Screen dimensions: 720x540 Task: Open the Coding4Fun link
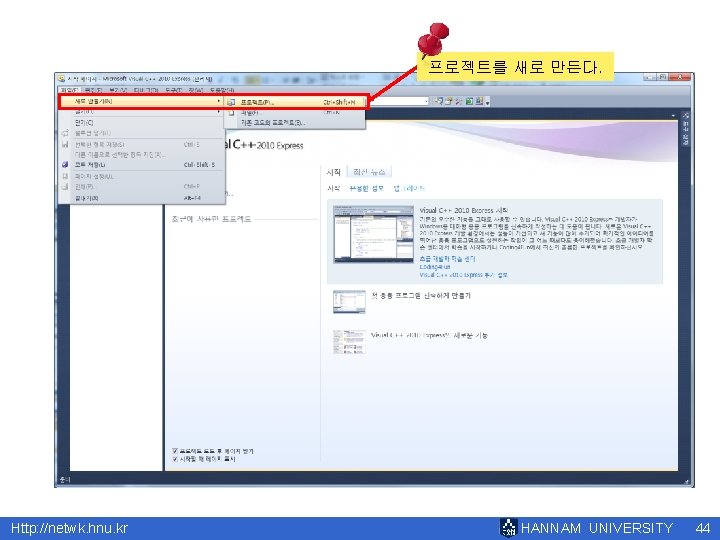pos(435,267)
